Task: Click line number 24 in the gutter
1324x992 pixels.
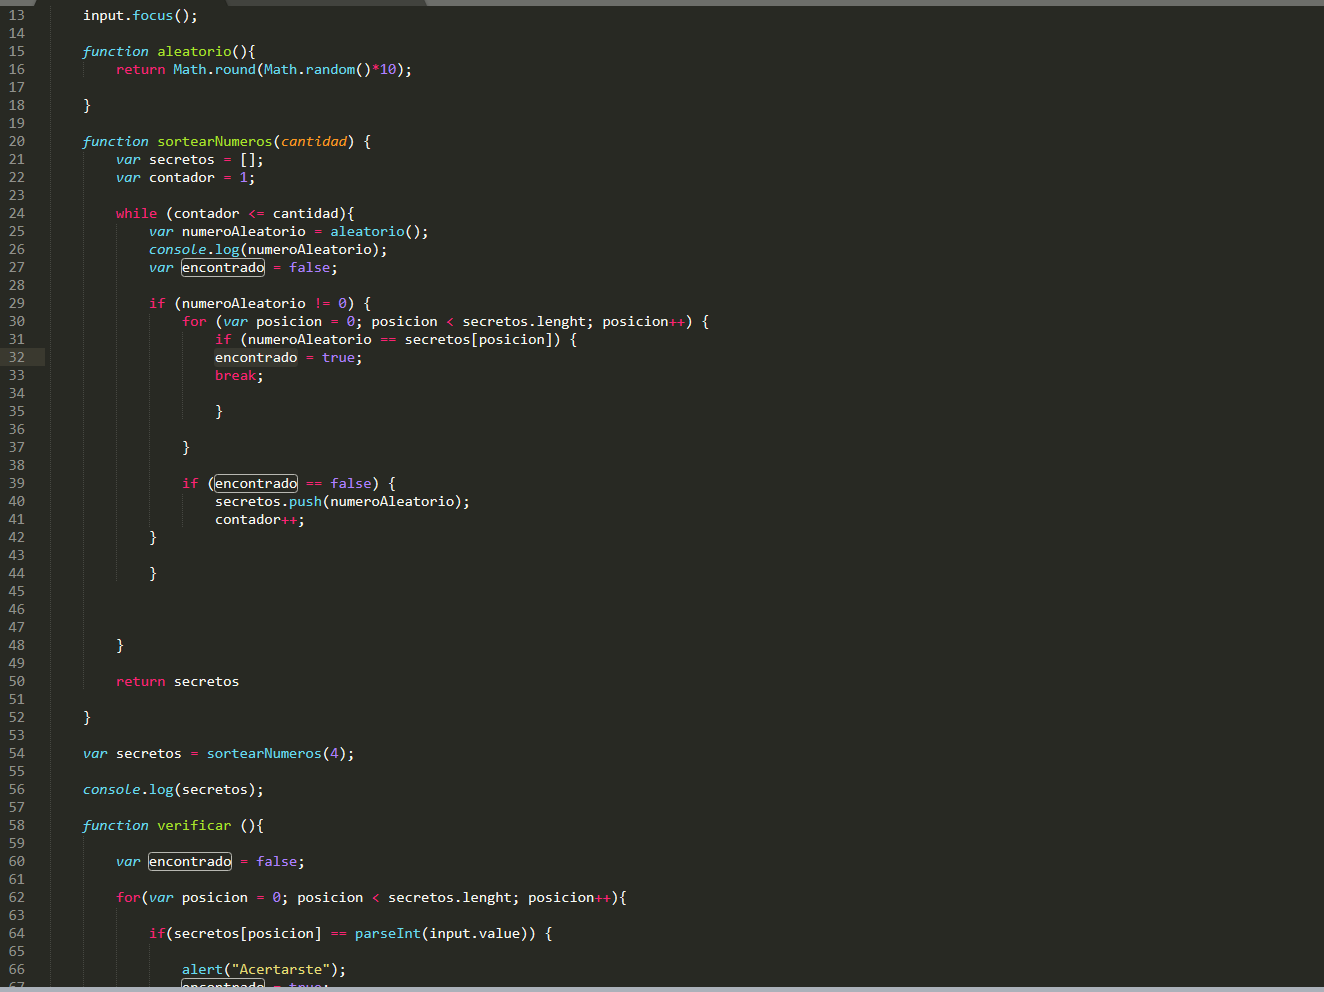Action: [x=17, y=213]
